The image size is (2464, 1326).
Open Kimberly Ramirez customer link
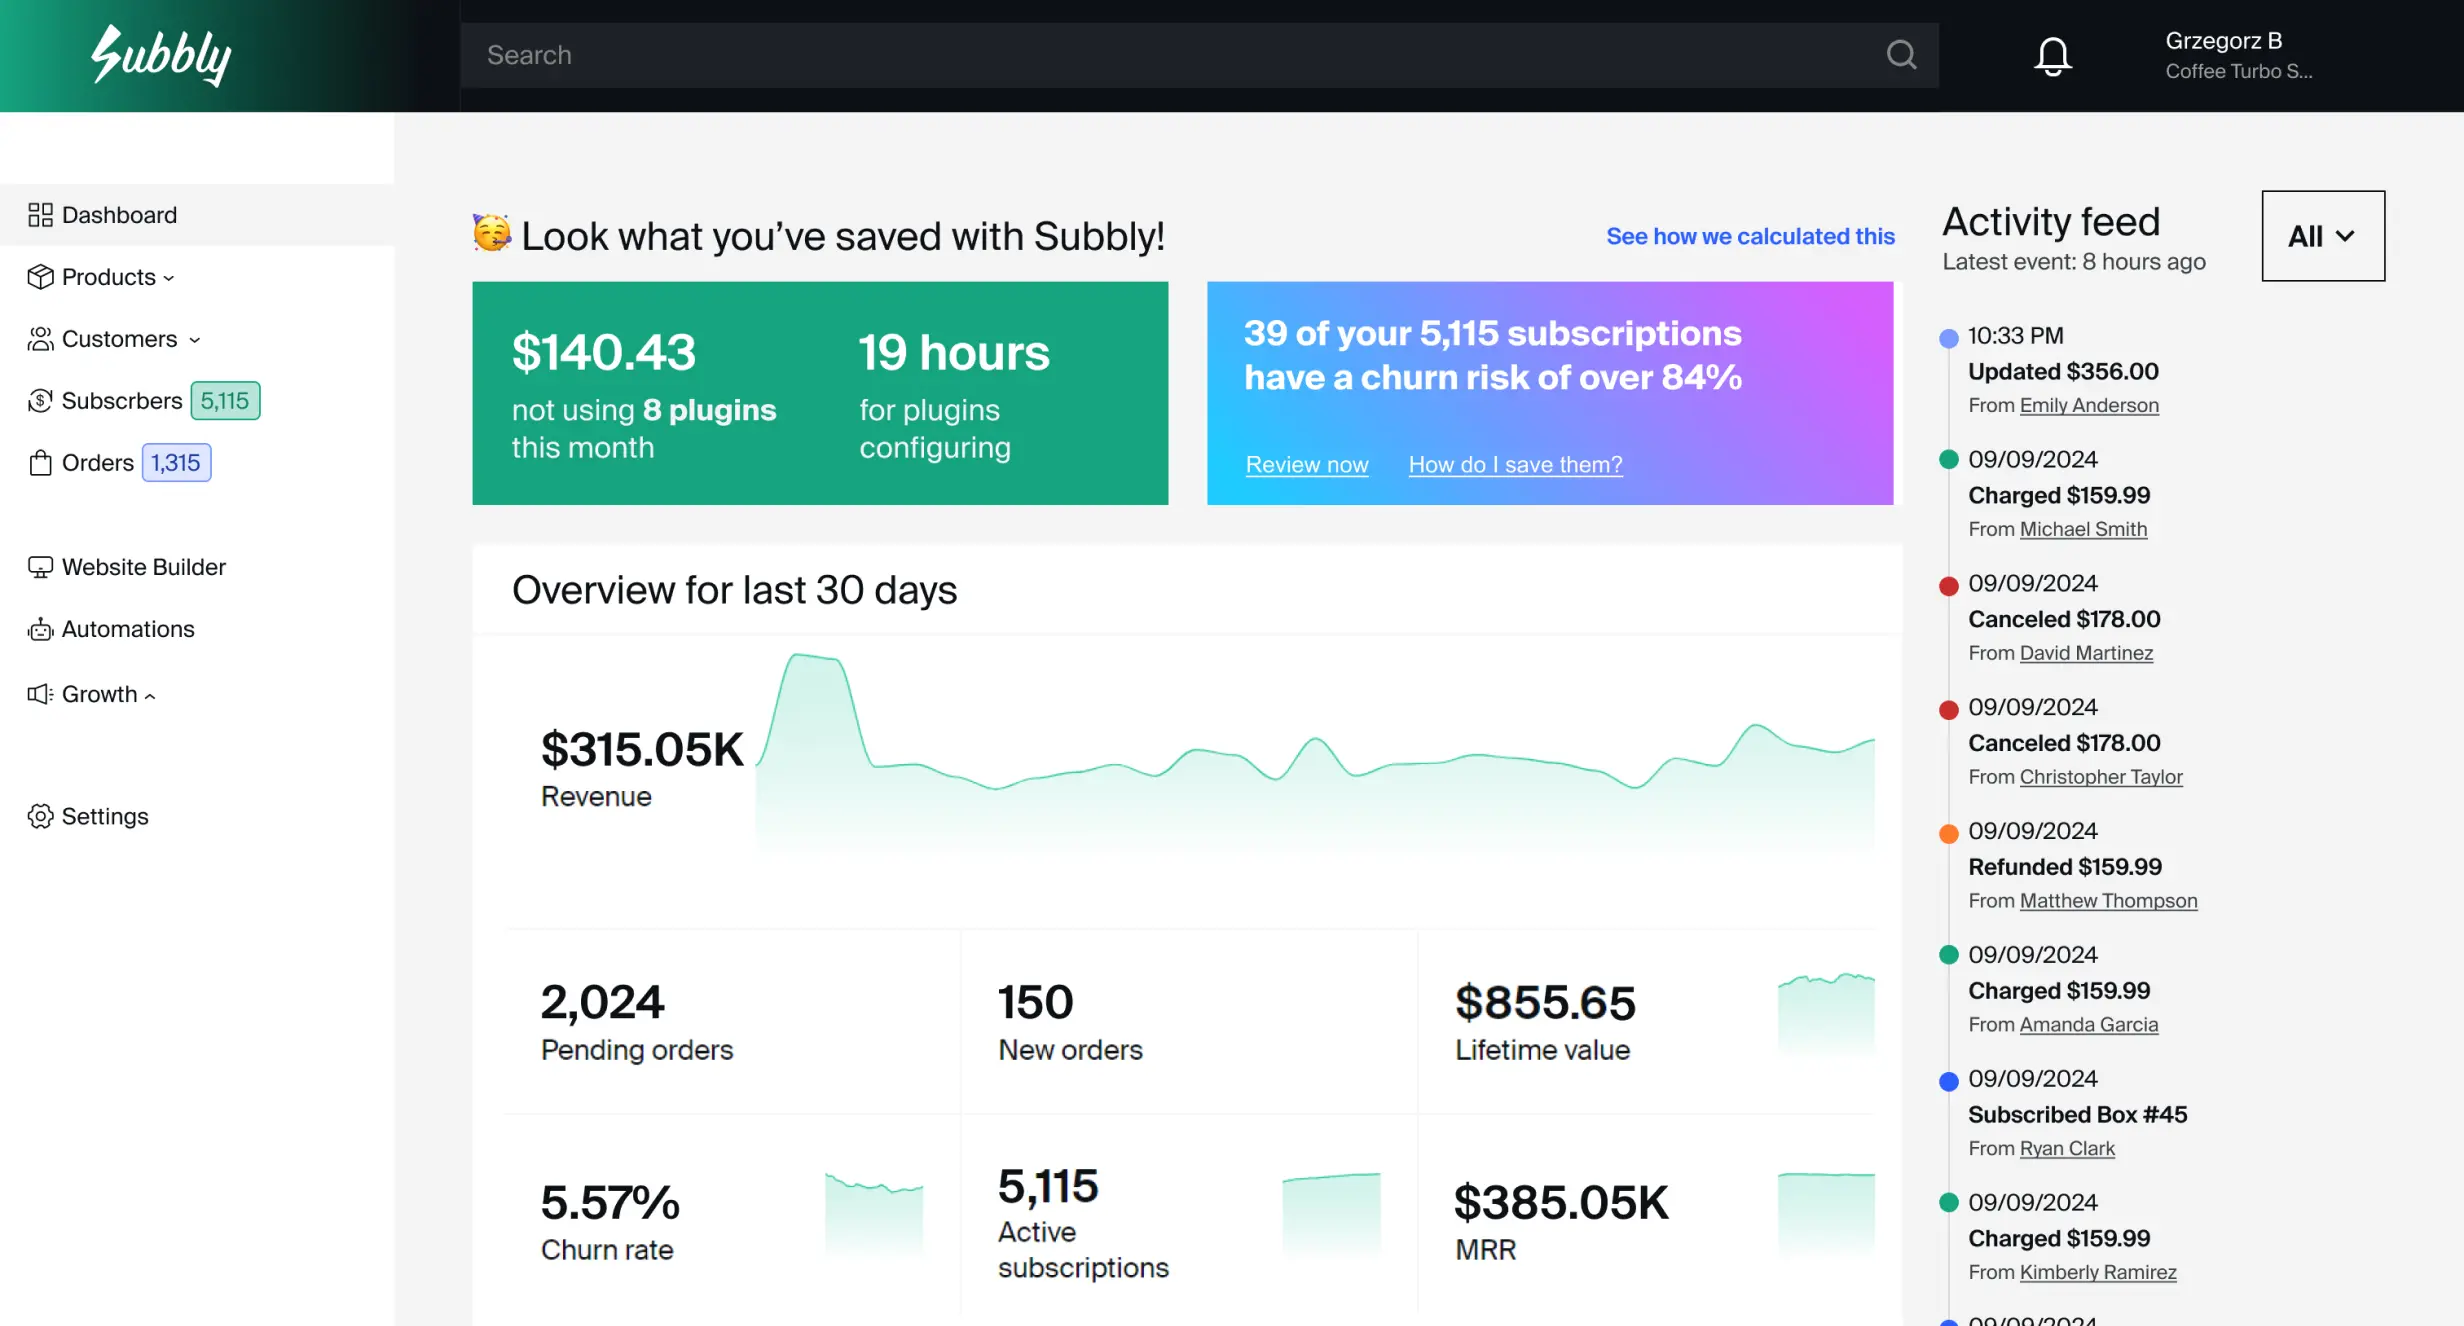2098,1273
